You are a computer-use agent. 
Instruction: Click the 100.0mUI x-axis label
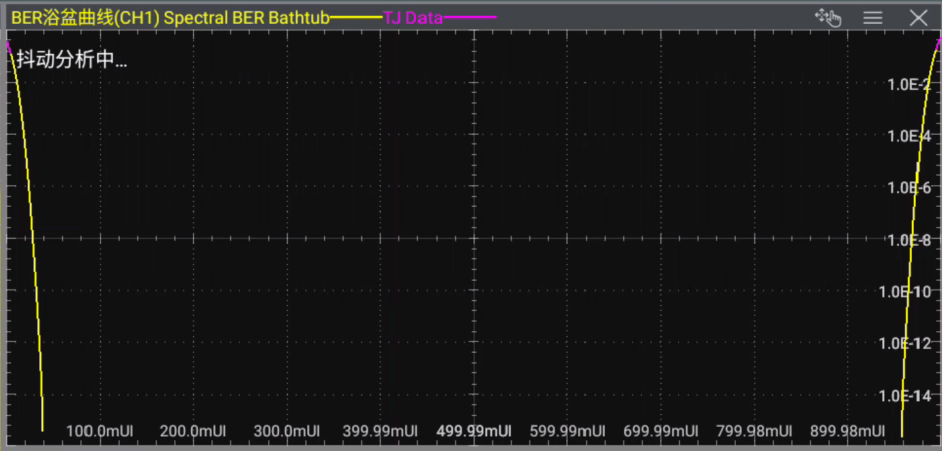click(x=99, y=431)
